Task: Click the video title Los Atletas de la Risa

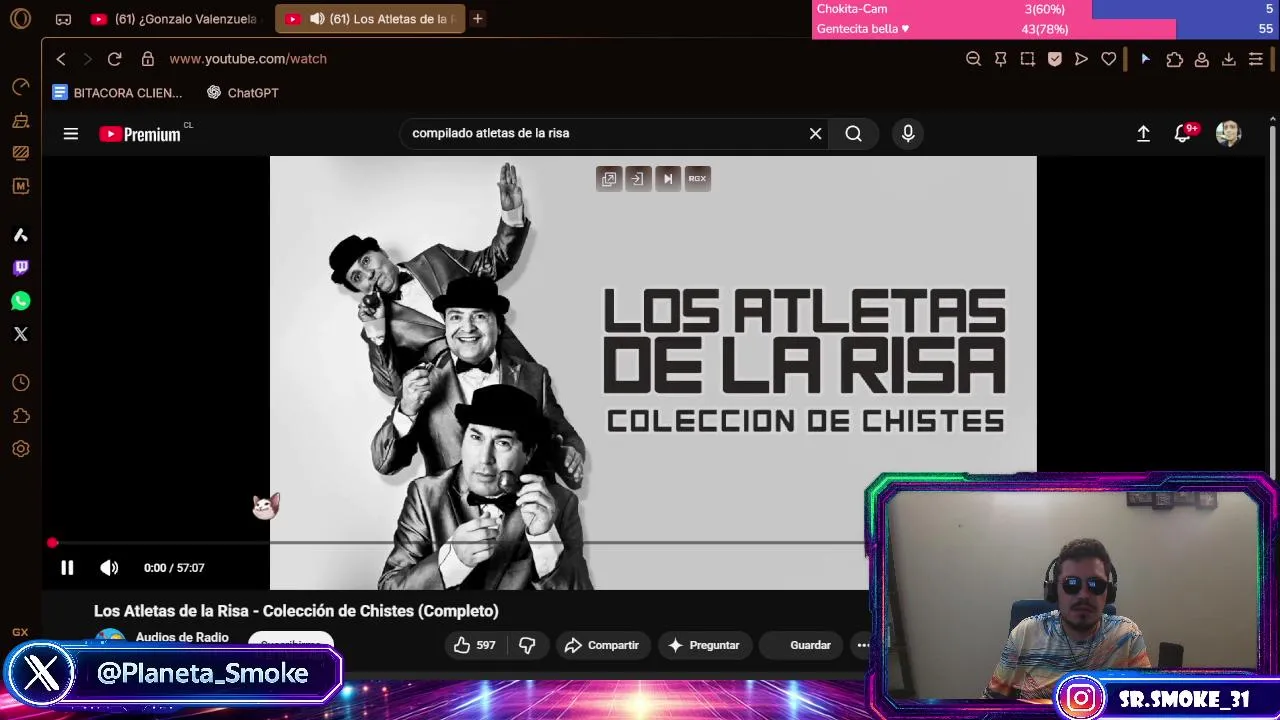Action: click(296, 611)
